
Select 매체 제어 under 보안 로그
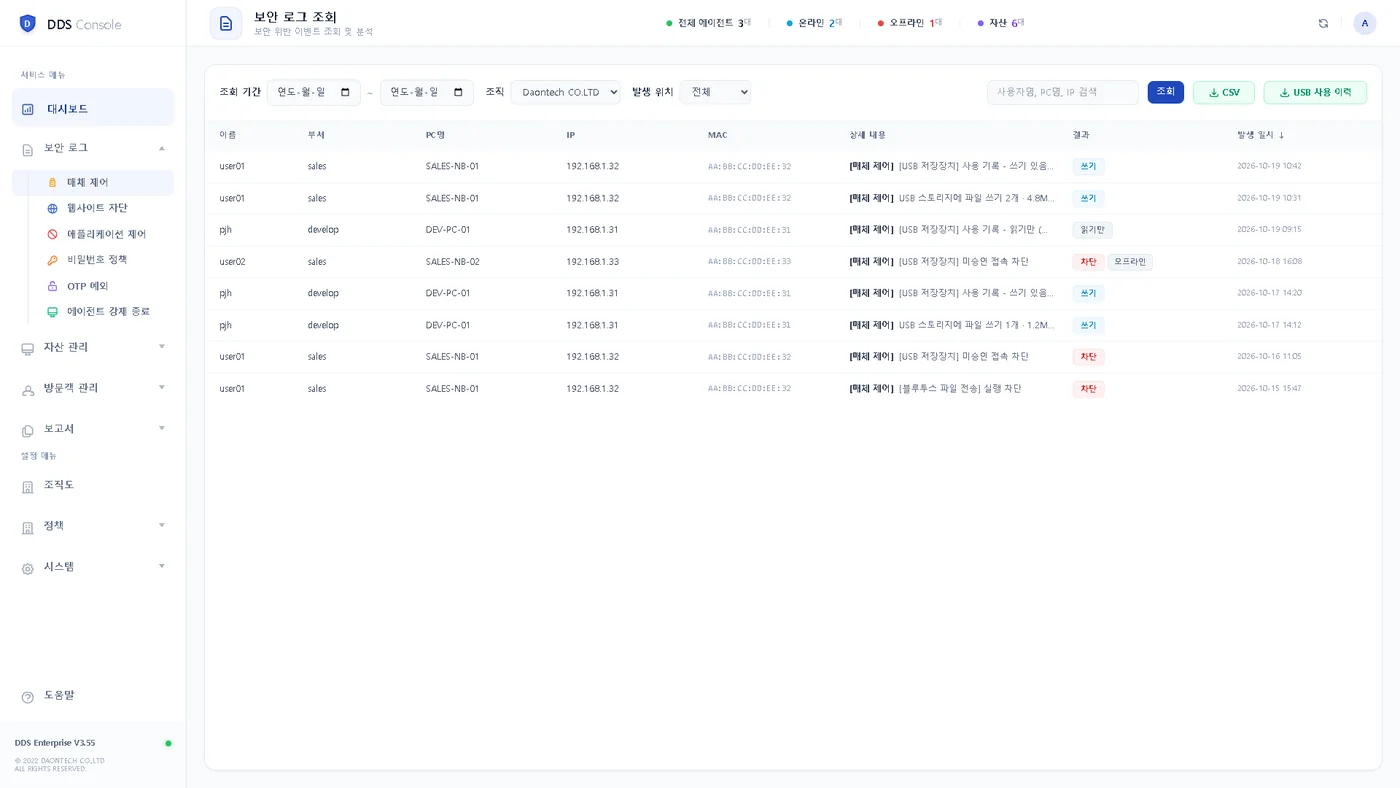[x=93, y=183]
